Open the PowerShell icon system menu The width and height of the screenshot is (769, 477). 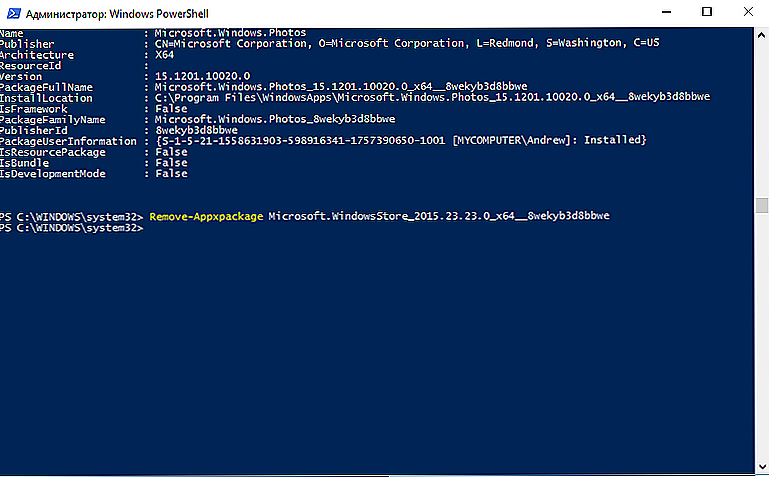pyautogui.click(x=14, y=13)
